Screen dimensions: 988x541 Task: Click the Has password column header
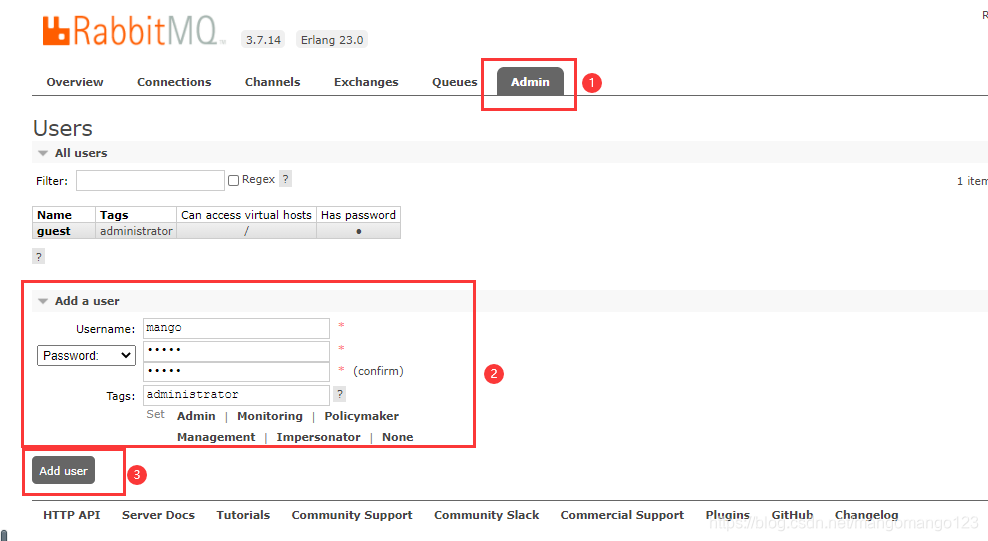pyautogui.click(x=358, y=215)
